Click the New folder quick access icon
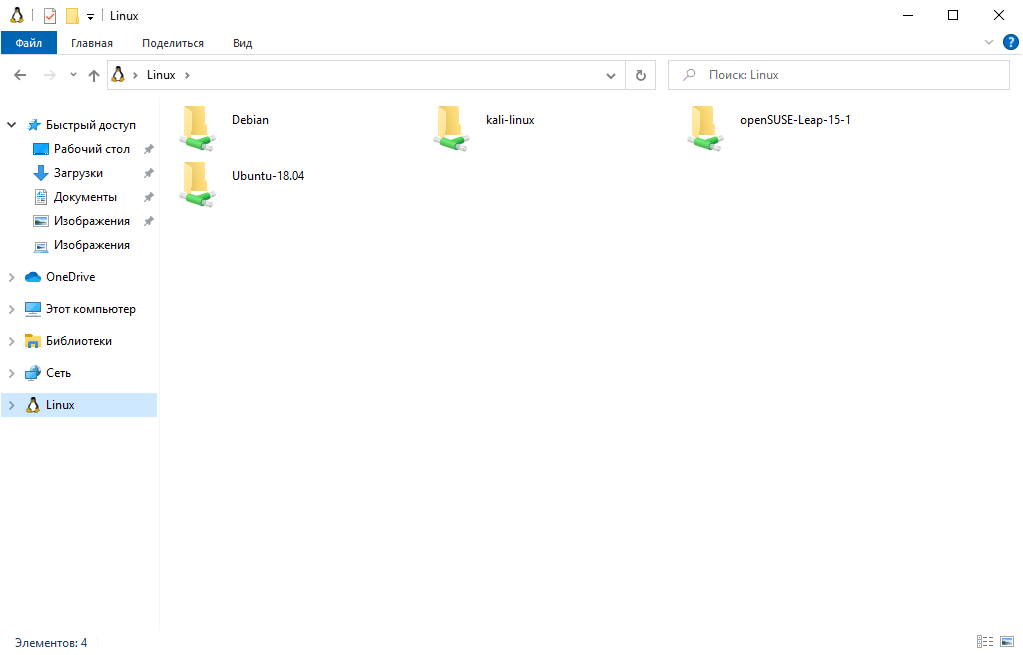1023x655 pixels. click(x=72, y=16)
